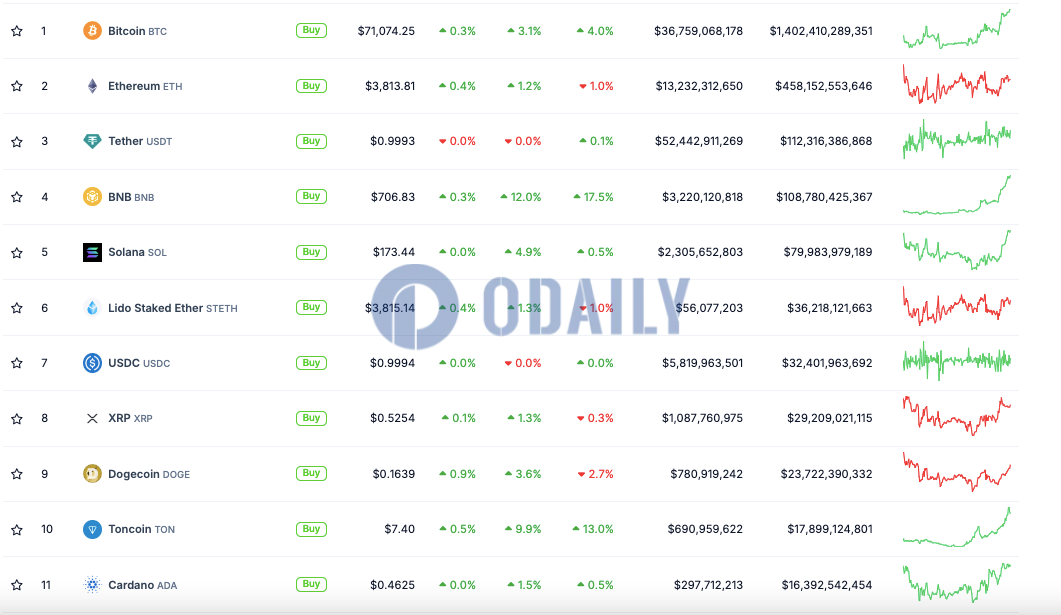
Task: View BNB 7-day sparkline chart
Action: pos(957,195)
